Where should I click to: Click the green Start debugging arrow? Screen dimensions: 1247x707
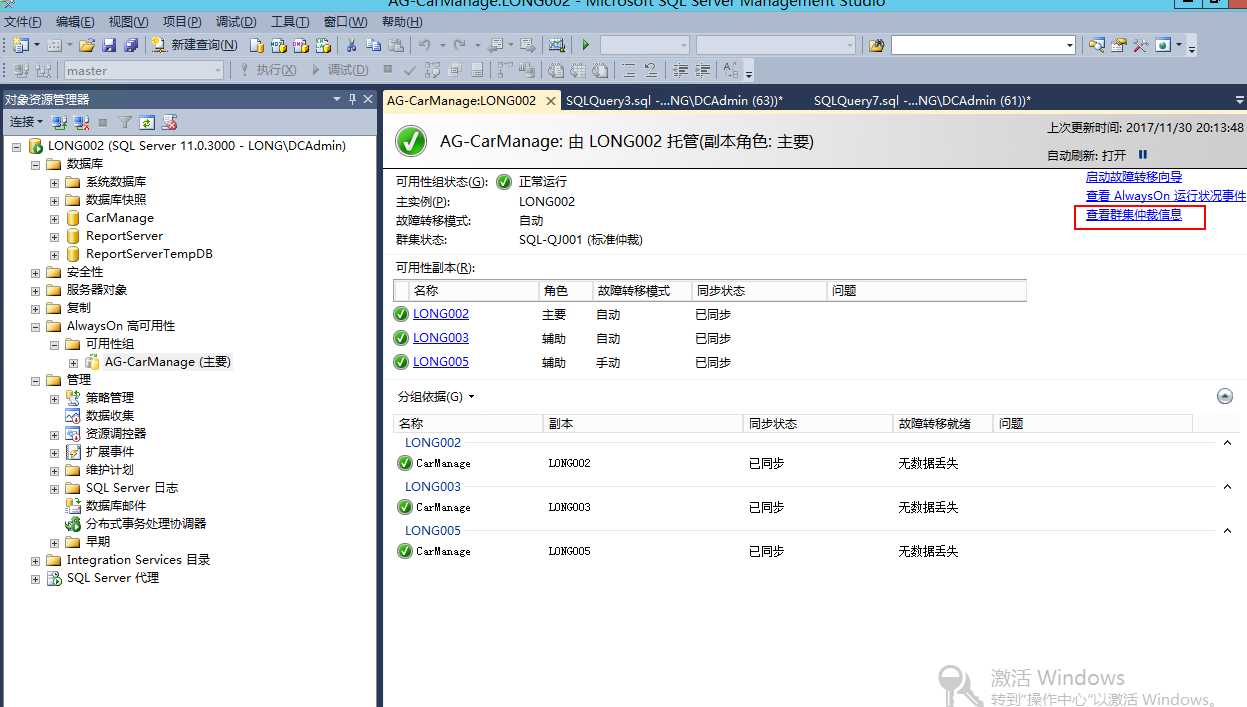[585, 45]
